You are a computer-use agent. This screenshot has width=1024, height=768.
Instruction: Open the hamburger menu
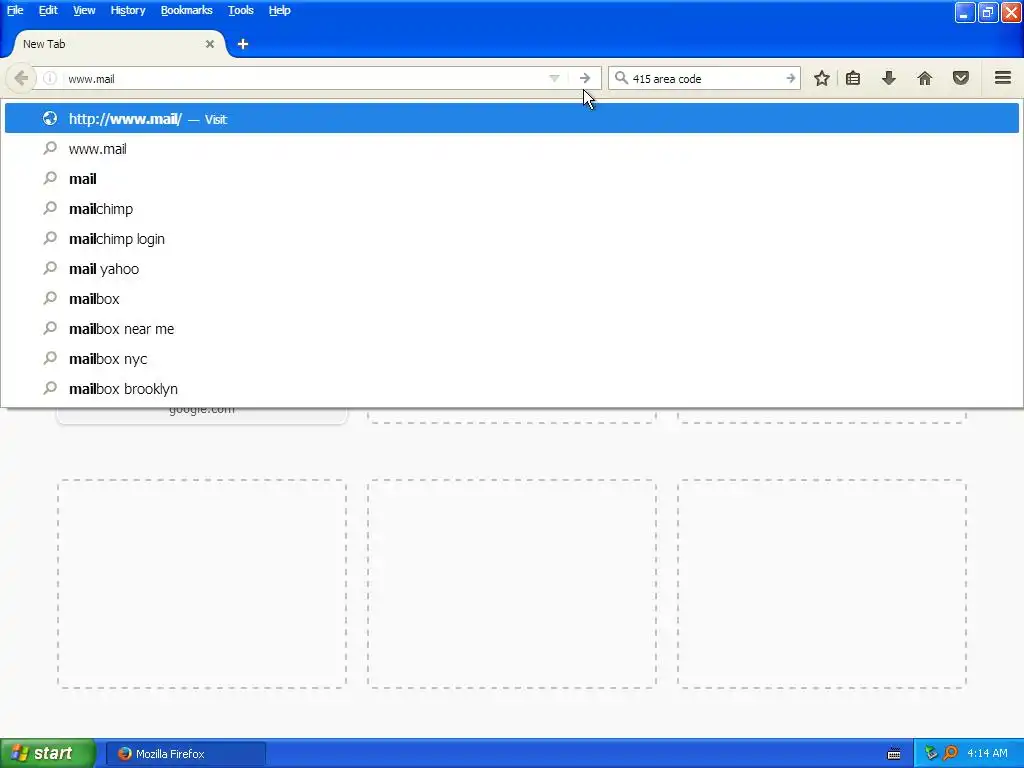tap(1003, 78)
